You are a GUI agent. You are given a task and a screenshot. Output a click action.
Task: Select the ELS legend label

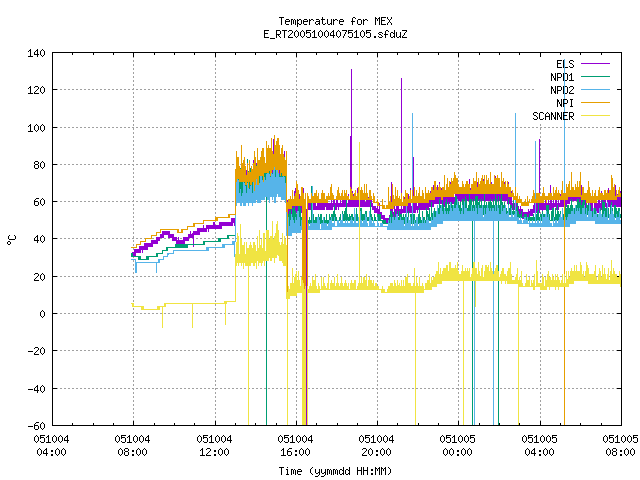coord(565,64)
